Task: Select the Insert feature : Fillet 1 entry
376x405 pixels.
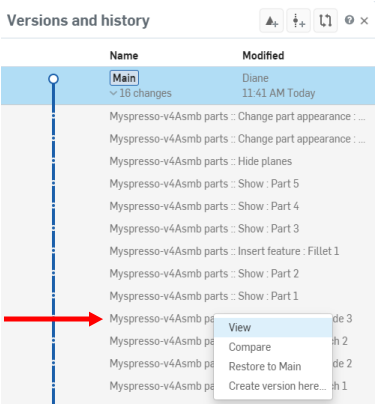Action: point(224,251)
